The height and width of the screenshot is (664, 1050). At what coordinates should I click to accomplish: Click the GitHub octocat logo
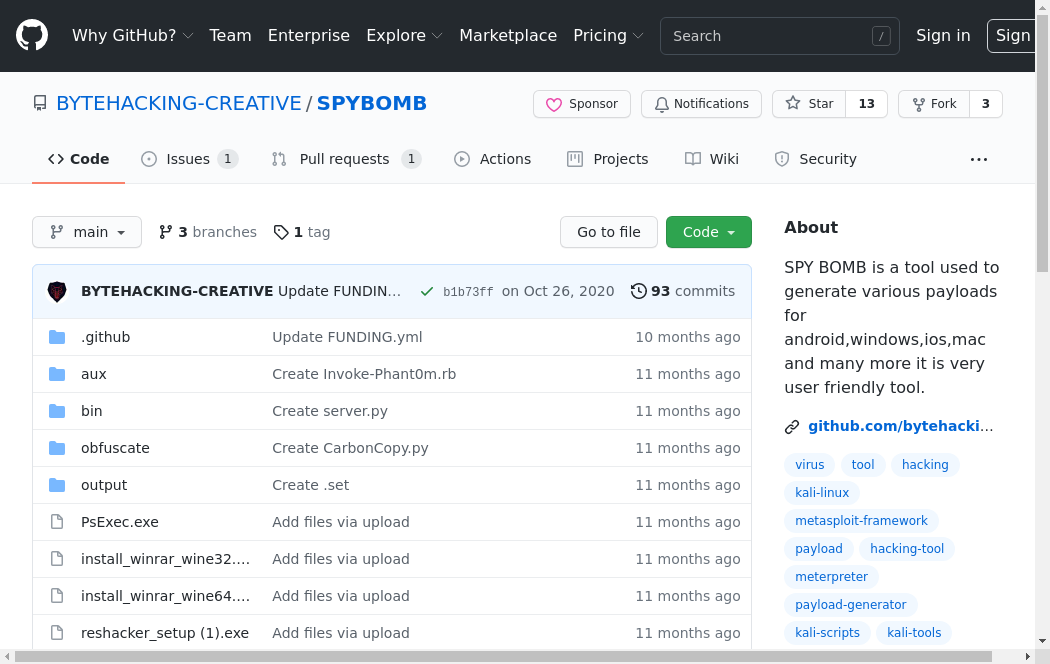32,36
